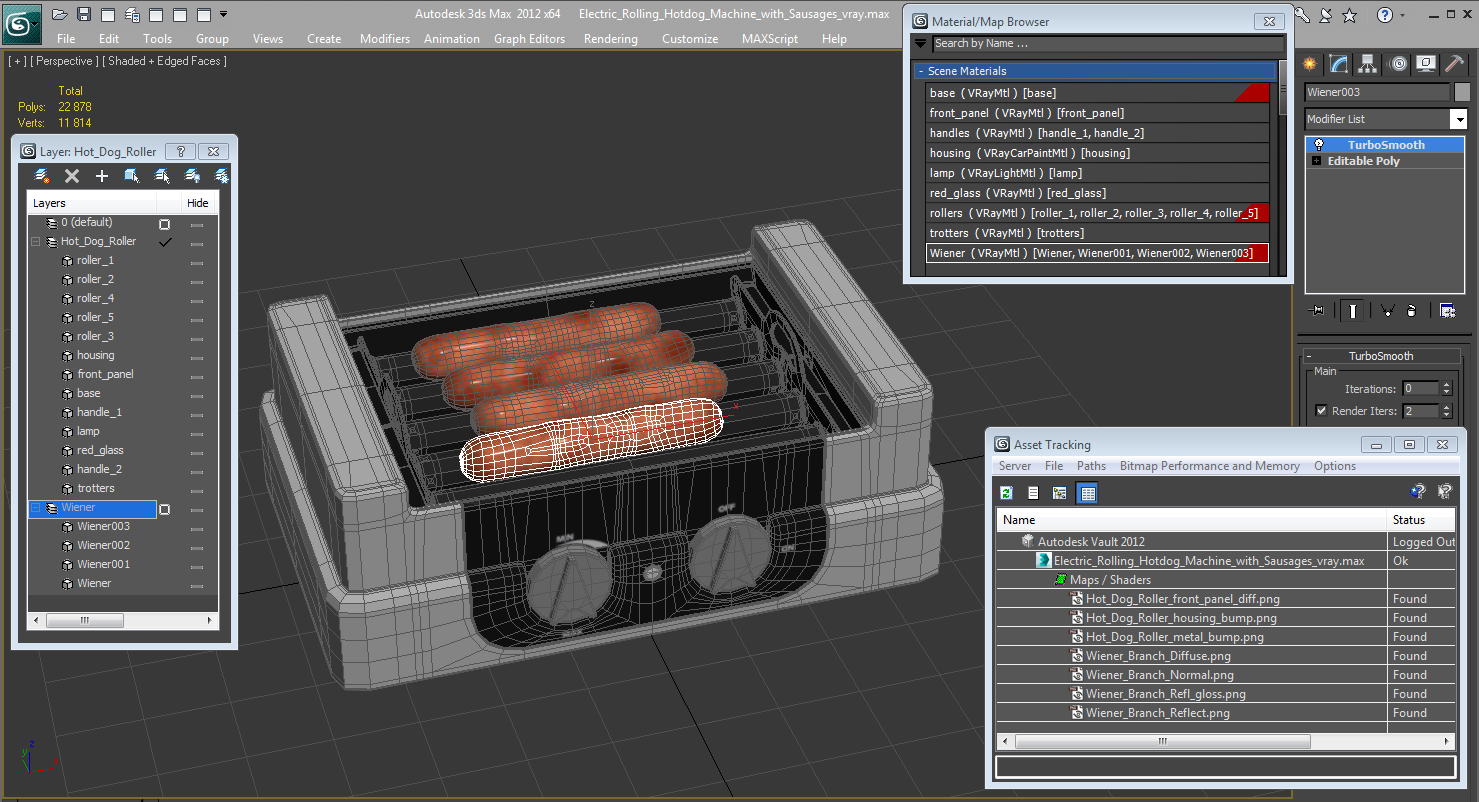Image resolution: width=1479 pixels, height=802 pixels.
Task: Toggle hide state for Wiener003 row
Action: click(x=197, y=528)
